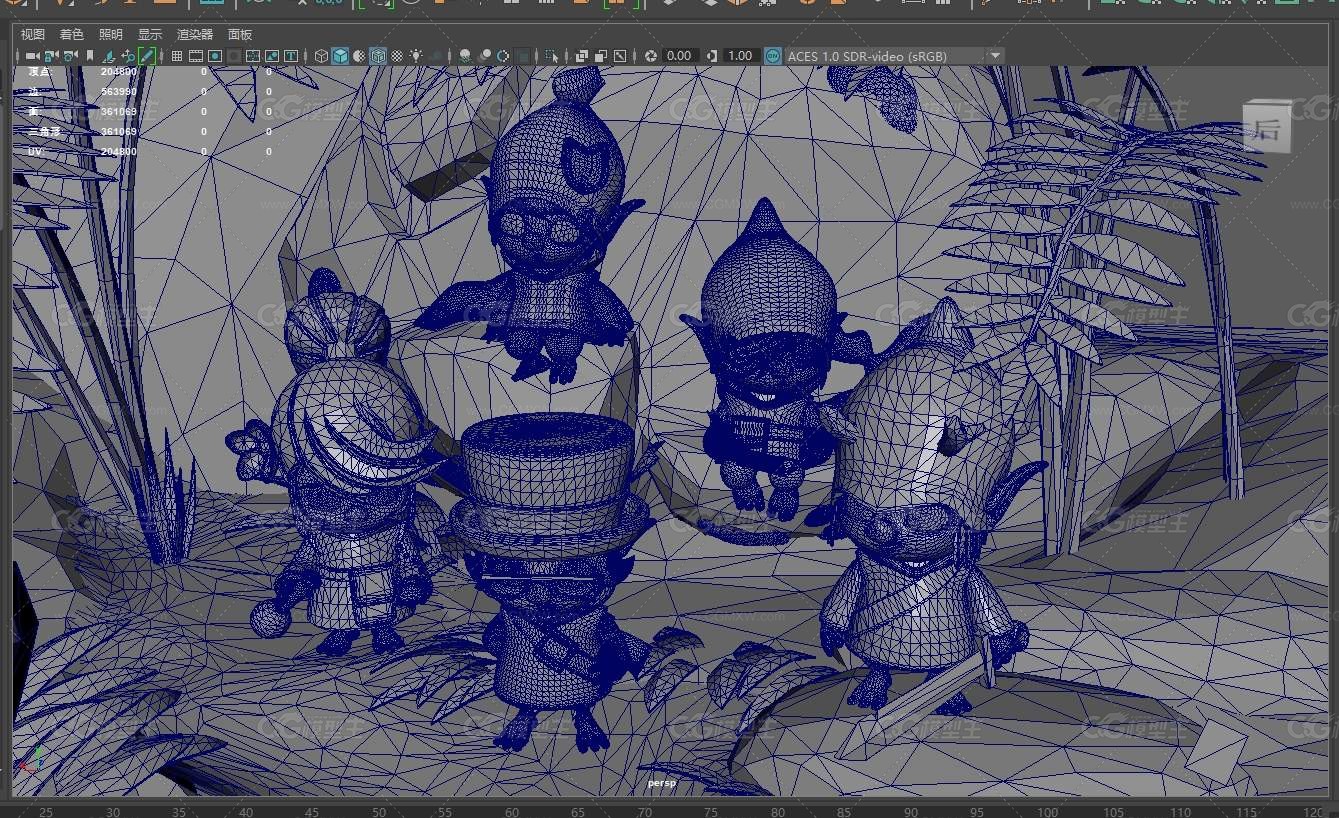The width and height of the screenshot is (1339, 818).
Task: Toggle Wireframe on Shaded
Action: [378, 56]
